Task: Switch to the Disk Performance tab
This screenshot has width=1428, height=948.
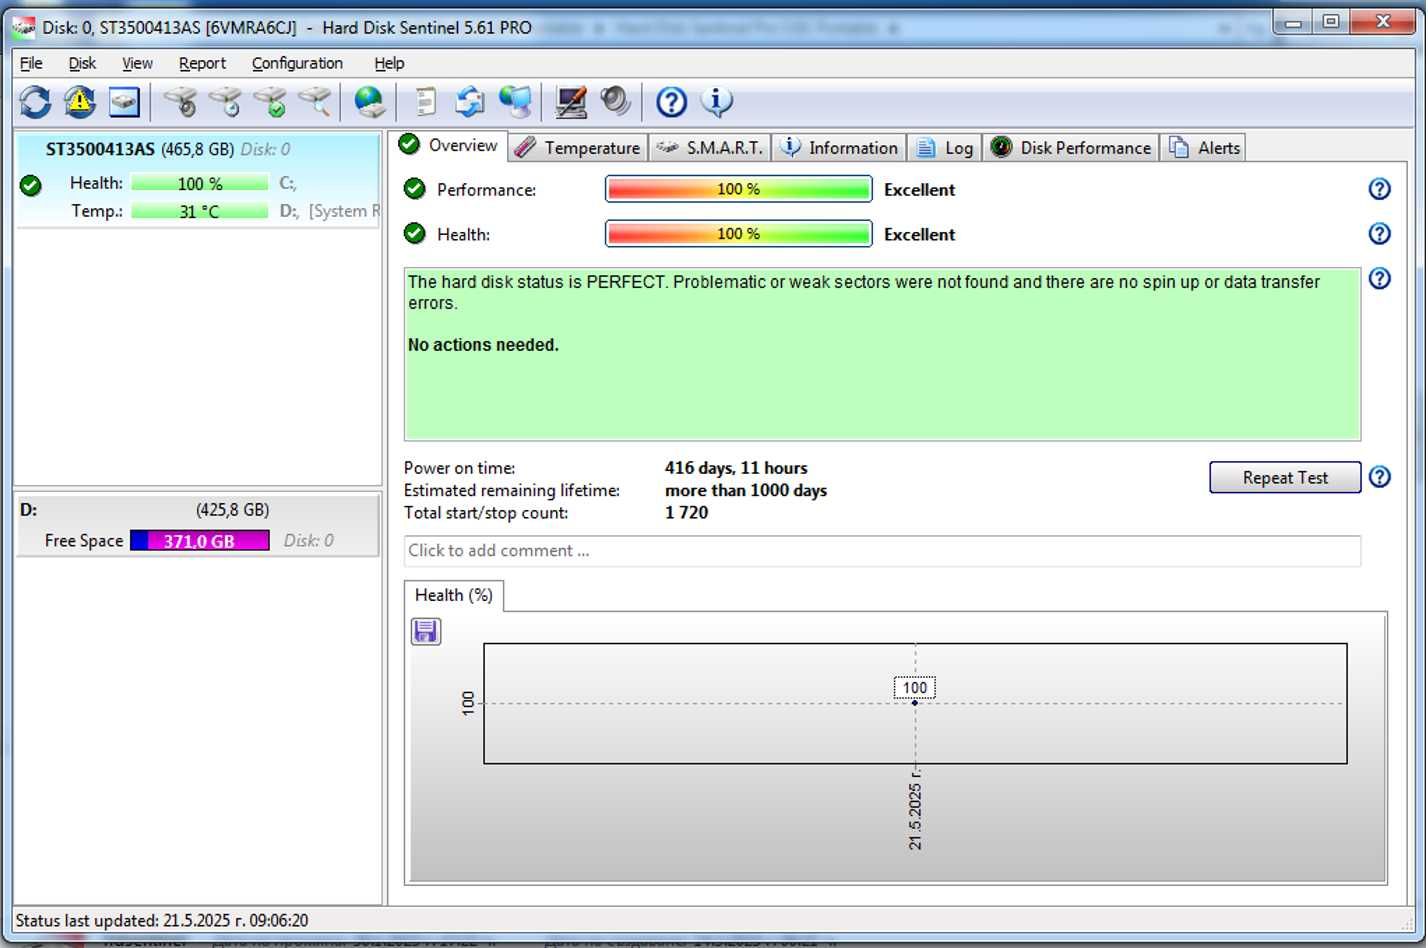Action: click(1070, 148)
